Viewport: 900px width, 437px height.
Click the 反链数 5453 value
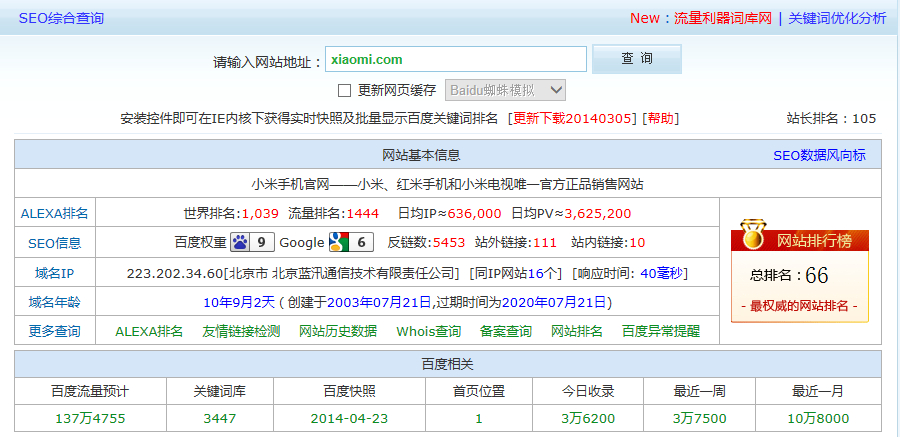click(449, 242)
